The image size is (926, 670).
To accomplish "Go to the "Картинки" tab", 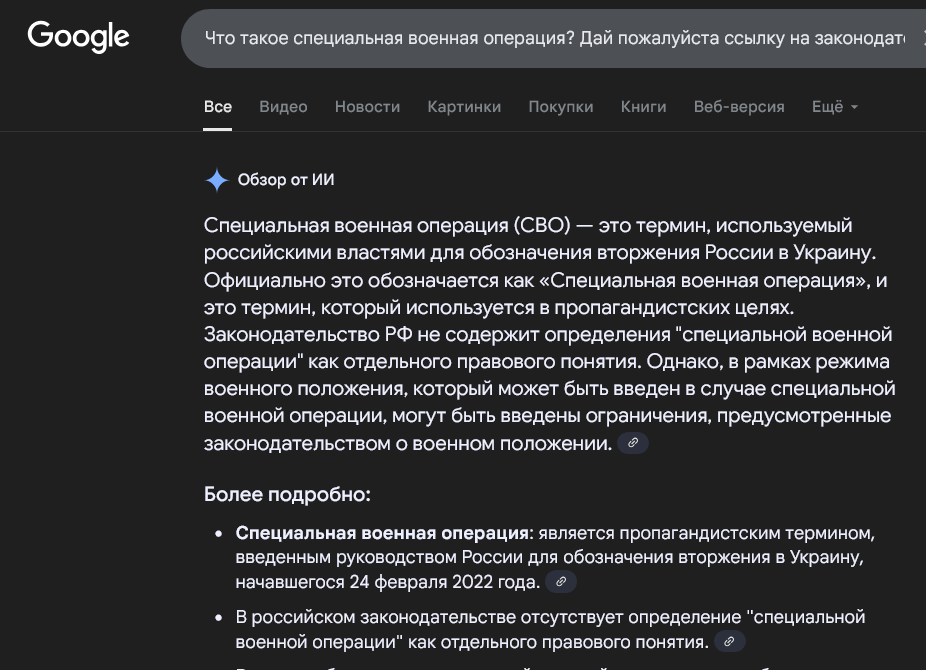I will tap(464, 106).
